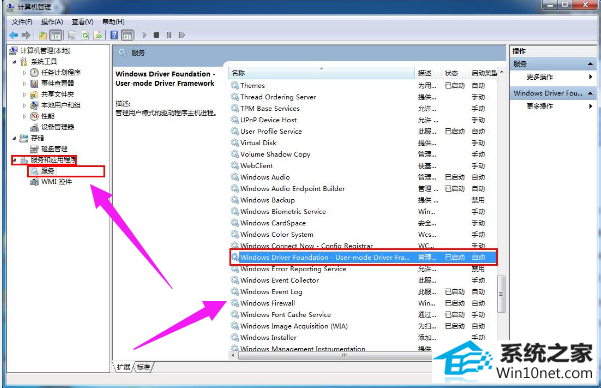
Task: Select the 存储 storage icon in tree
Action: click(x=24, y=138)
